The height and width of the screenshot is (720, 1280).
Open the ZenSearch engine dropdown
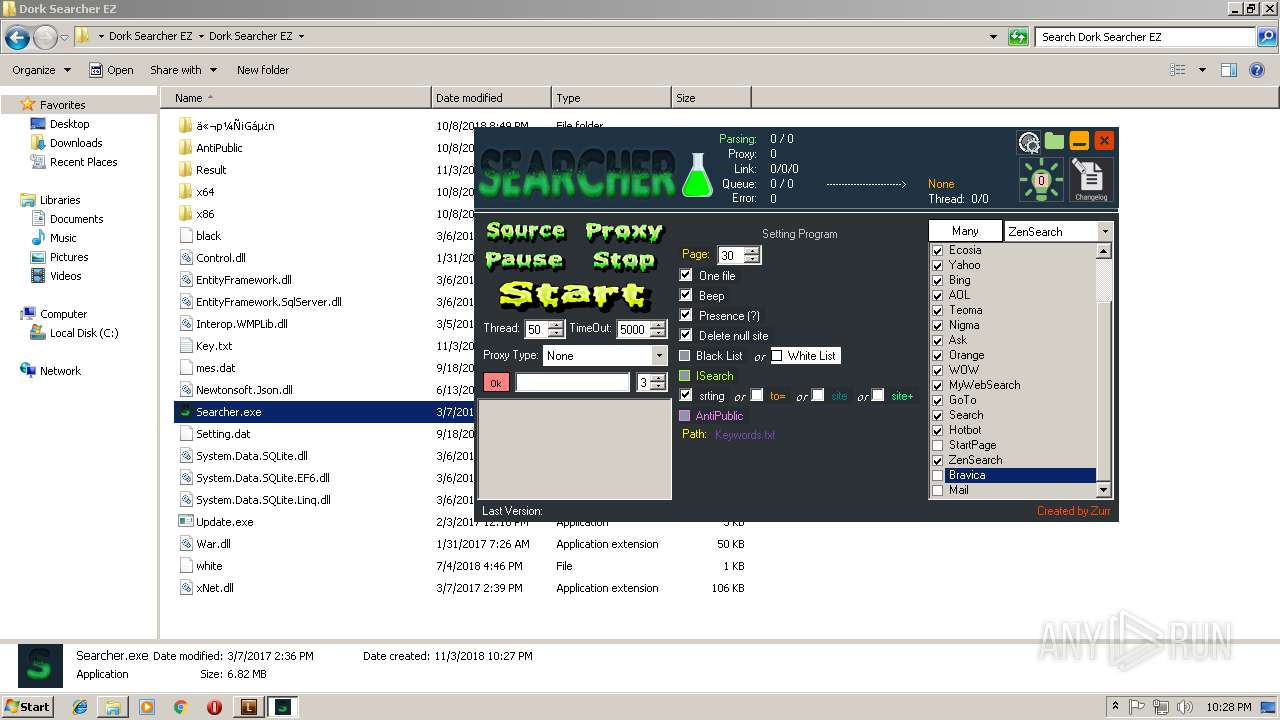[x=1104, y=231]
